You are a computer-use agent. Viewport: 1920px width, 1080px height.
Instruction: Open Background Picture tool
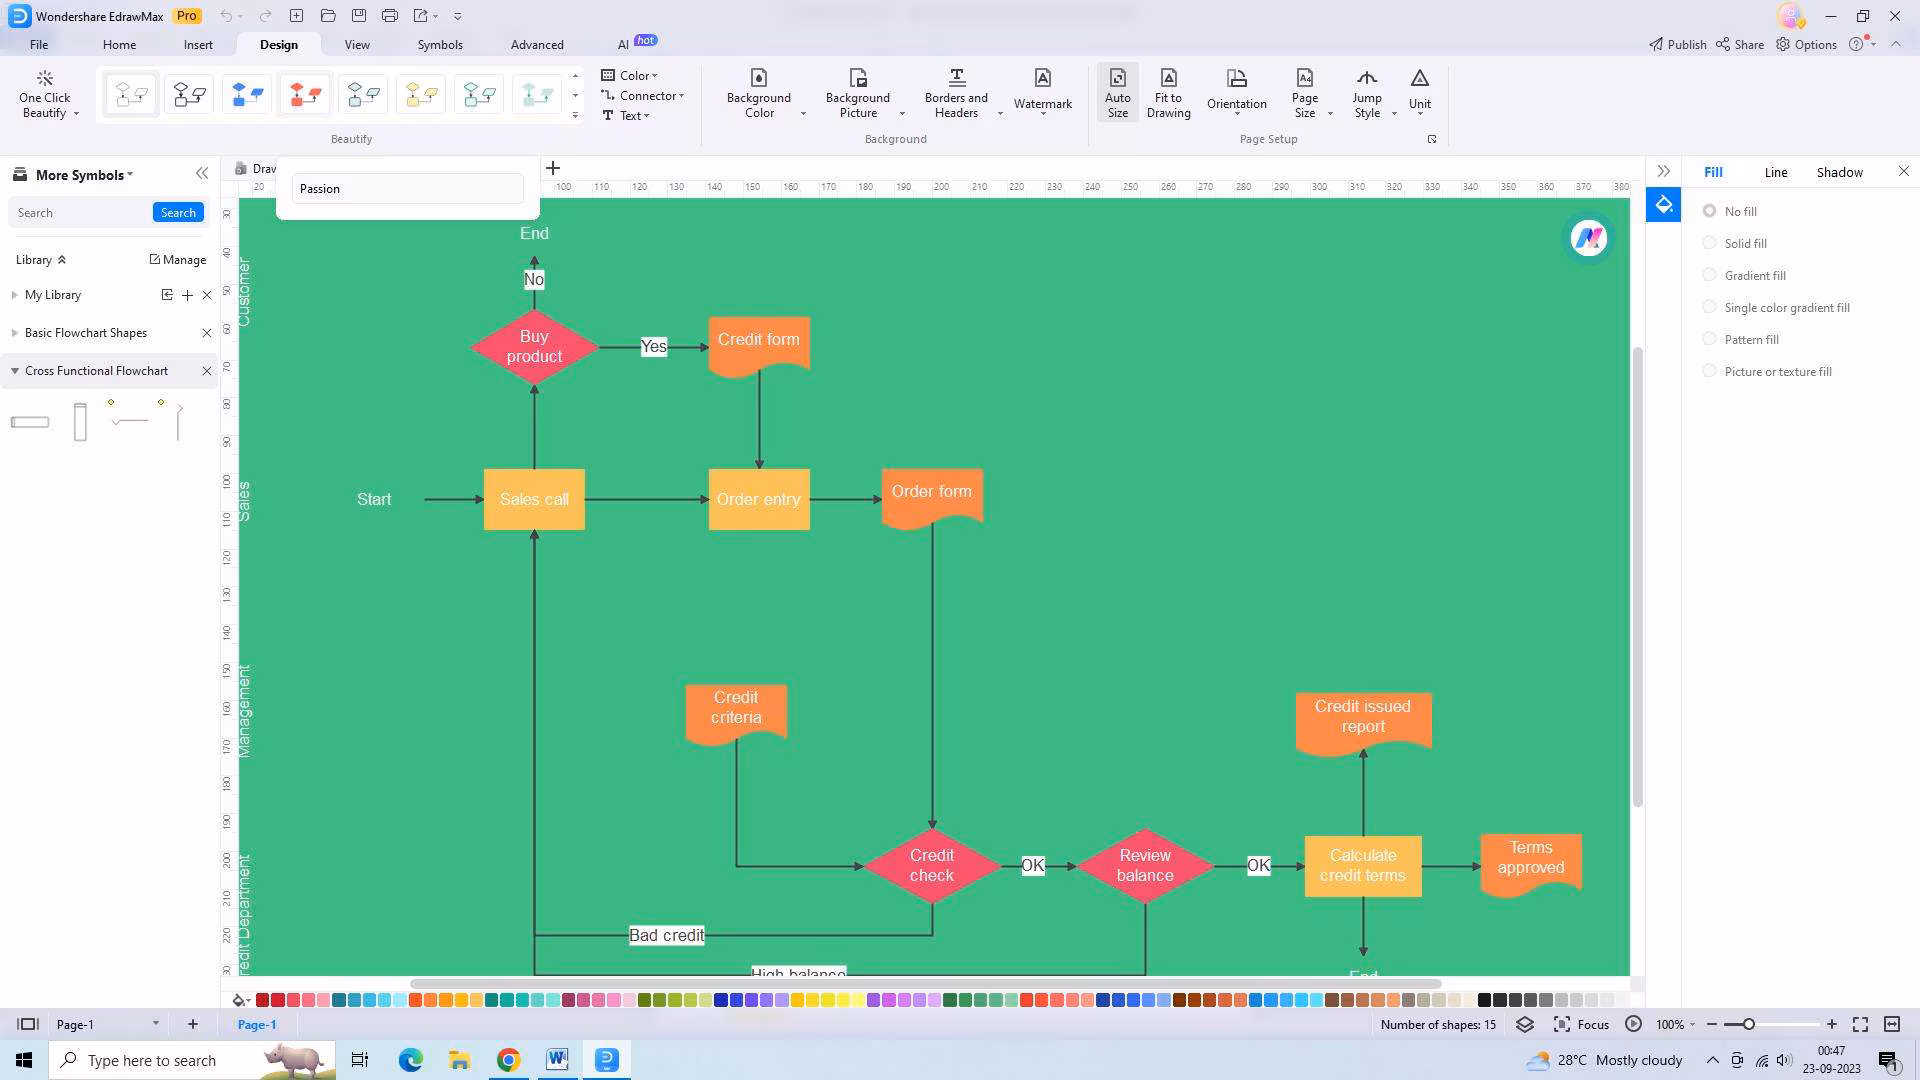(x=857, y=79)
